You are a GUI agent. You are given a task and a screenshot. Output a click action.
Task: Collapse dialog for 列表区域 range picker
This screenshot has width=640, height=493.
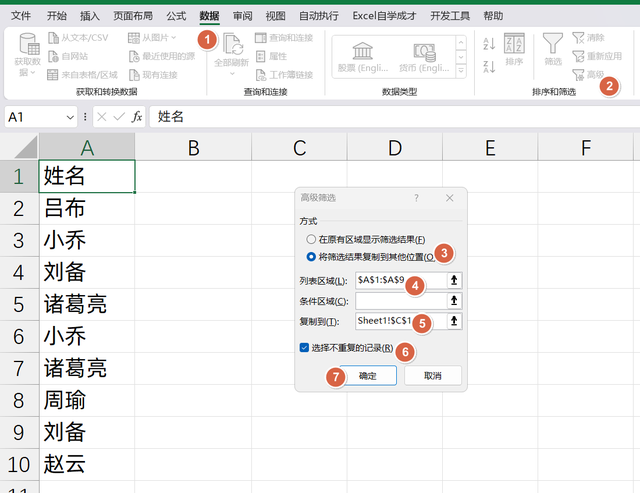[x=454, y=280]
